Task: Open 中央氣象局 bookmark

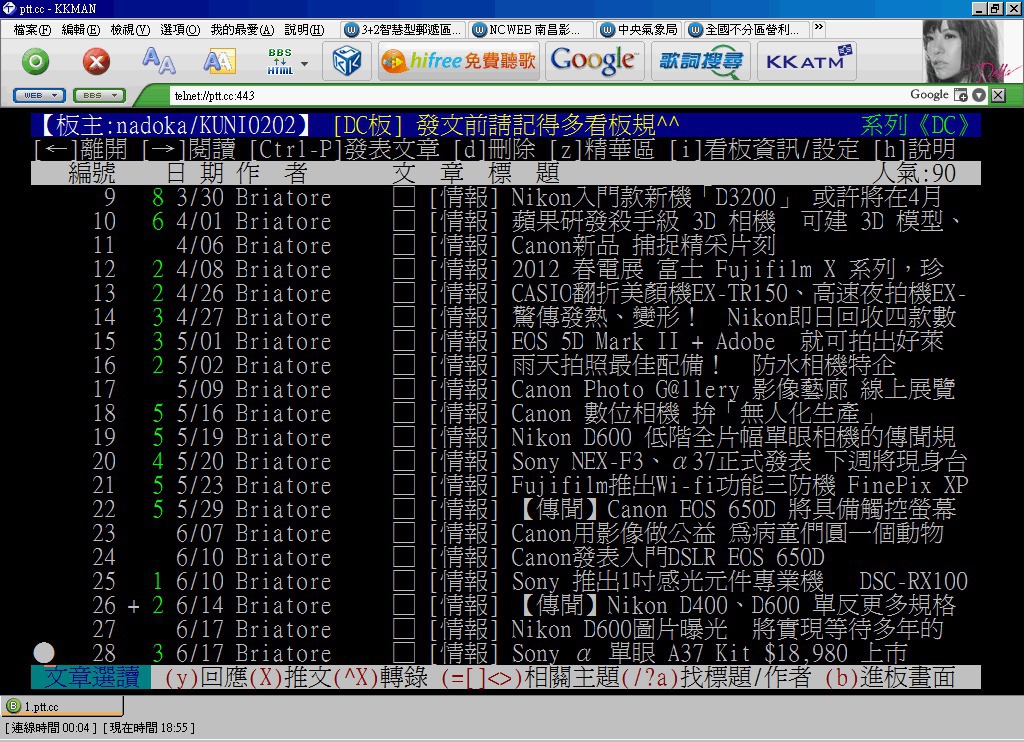Action: pyautogui.click(x=640, y=30)
